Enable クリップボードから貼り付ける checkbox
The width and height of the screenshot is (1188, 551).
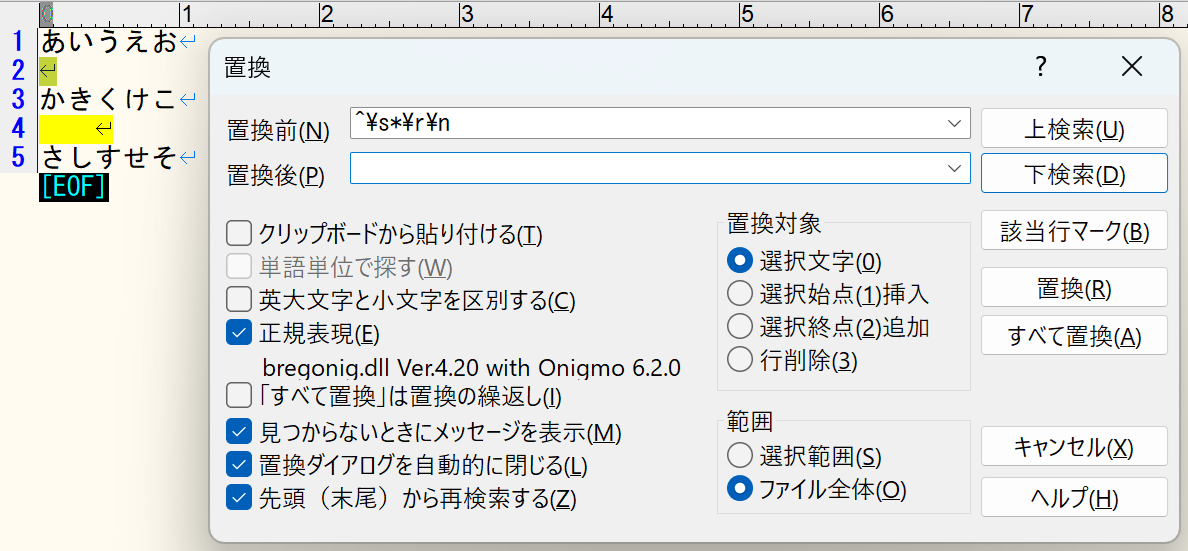point(239,235)
